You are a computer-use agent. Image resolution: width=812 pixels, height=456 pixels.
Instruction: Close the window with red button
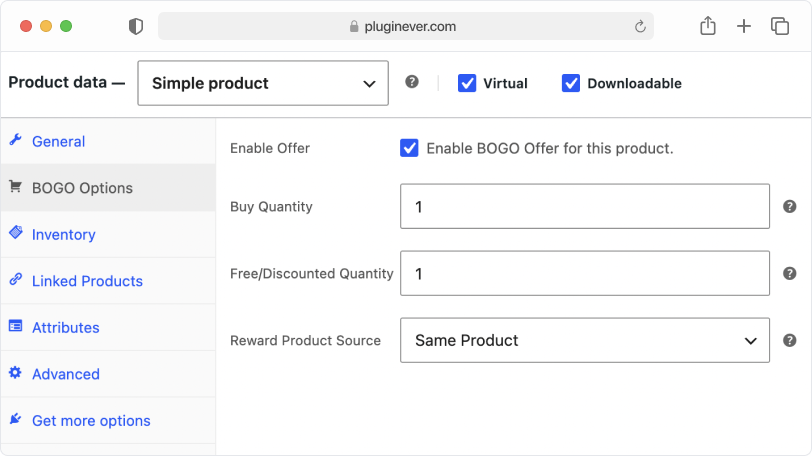click(x=26, y=26)
